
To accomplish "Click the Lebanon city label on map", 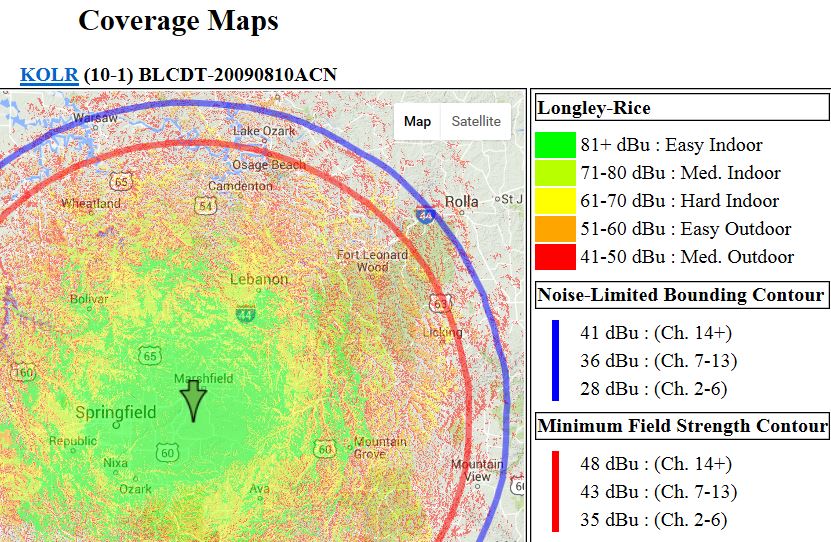I will point(259,280).
